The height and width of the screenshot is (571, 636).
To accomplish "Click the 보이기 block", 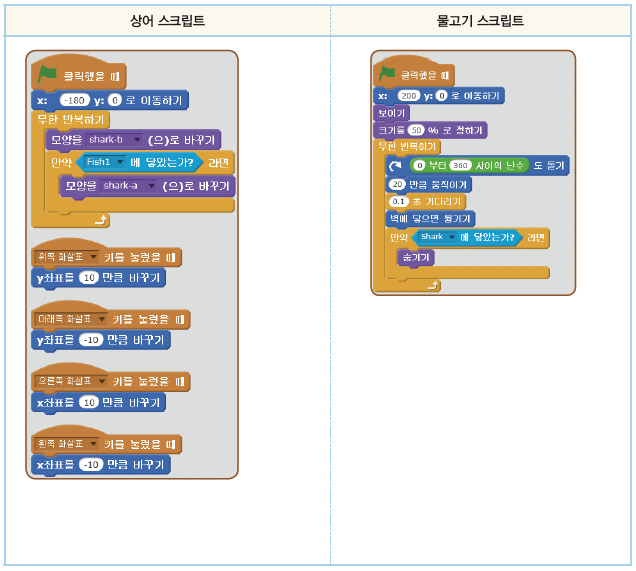I will (392, 113).
